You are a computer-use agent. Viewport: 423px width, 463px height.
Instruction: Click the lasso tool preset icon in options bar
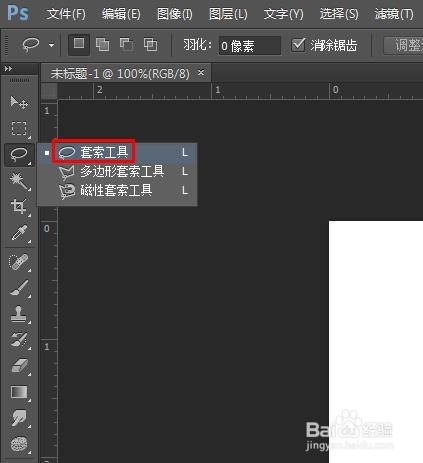click(31, 44)
